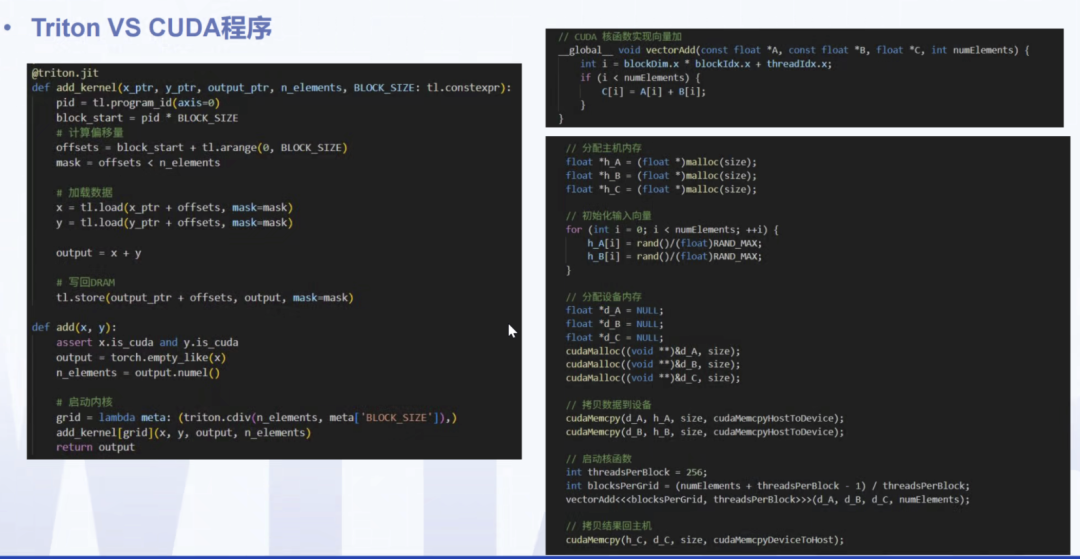Click the __global__ void vectorAdd signature
The height and width of the screenshot is (559, 1080).
pyautogui.click(x=792, y=50)
